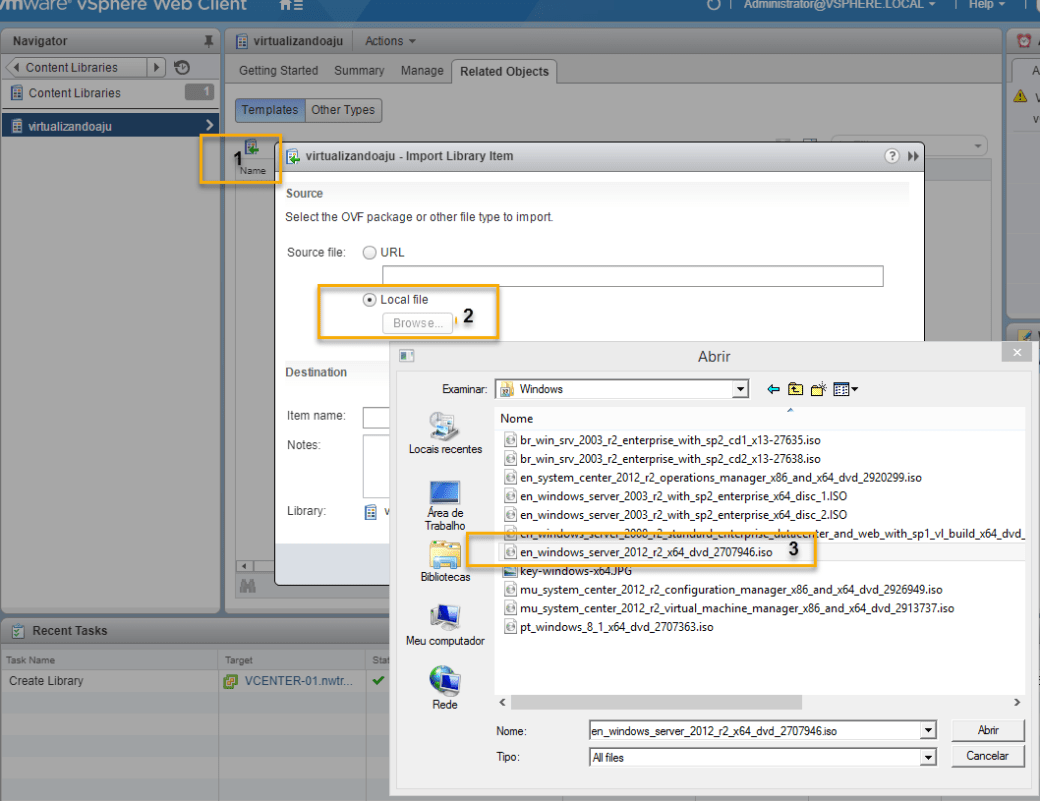The width and height of the screenshot is (1040, 801).
Task: Click the Import Library Item toolbar icon
Action: point(252,148)
